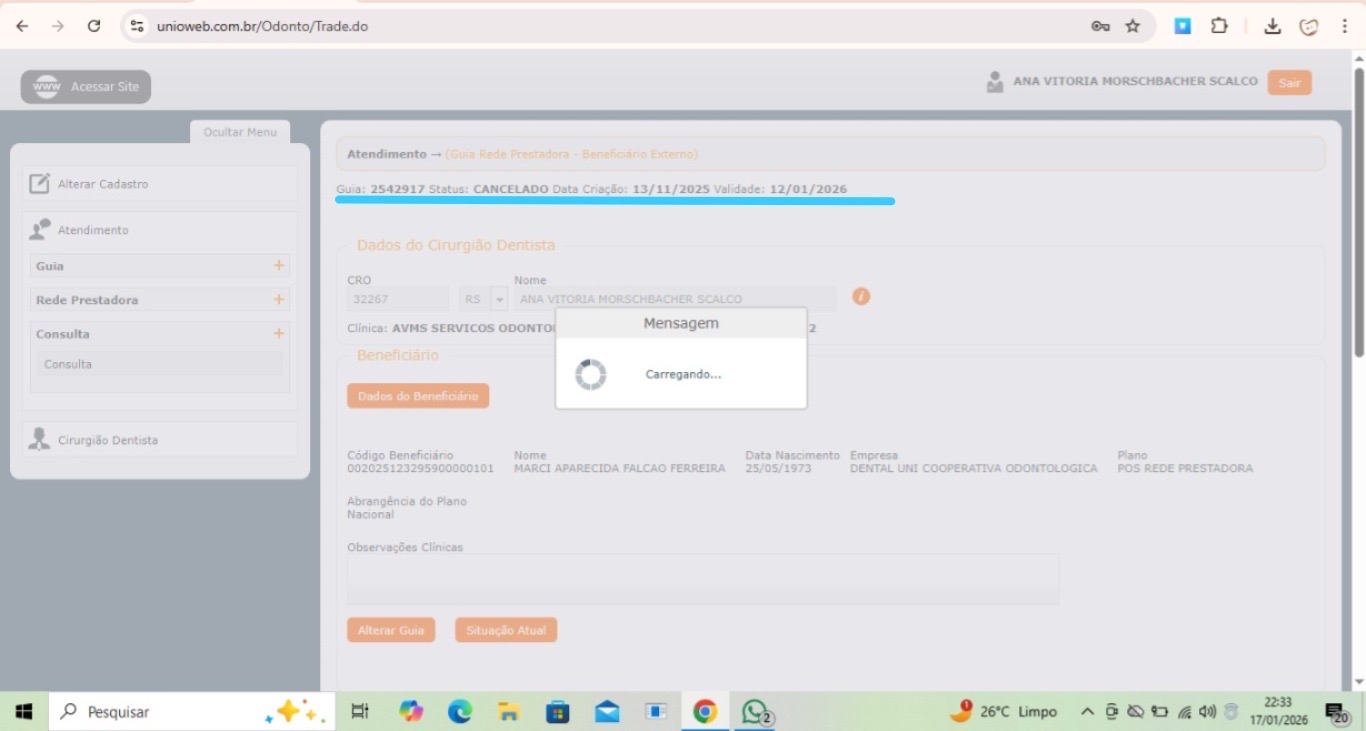Image resolution: width=1366 pixels, height=731 pixels.
Task: Open Microsoft Edge from the taskbar
Action: tap(460, 712)
